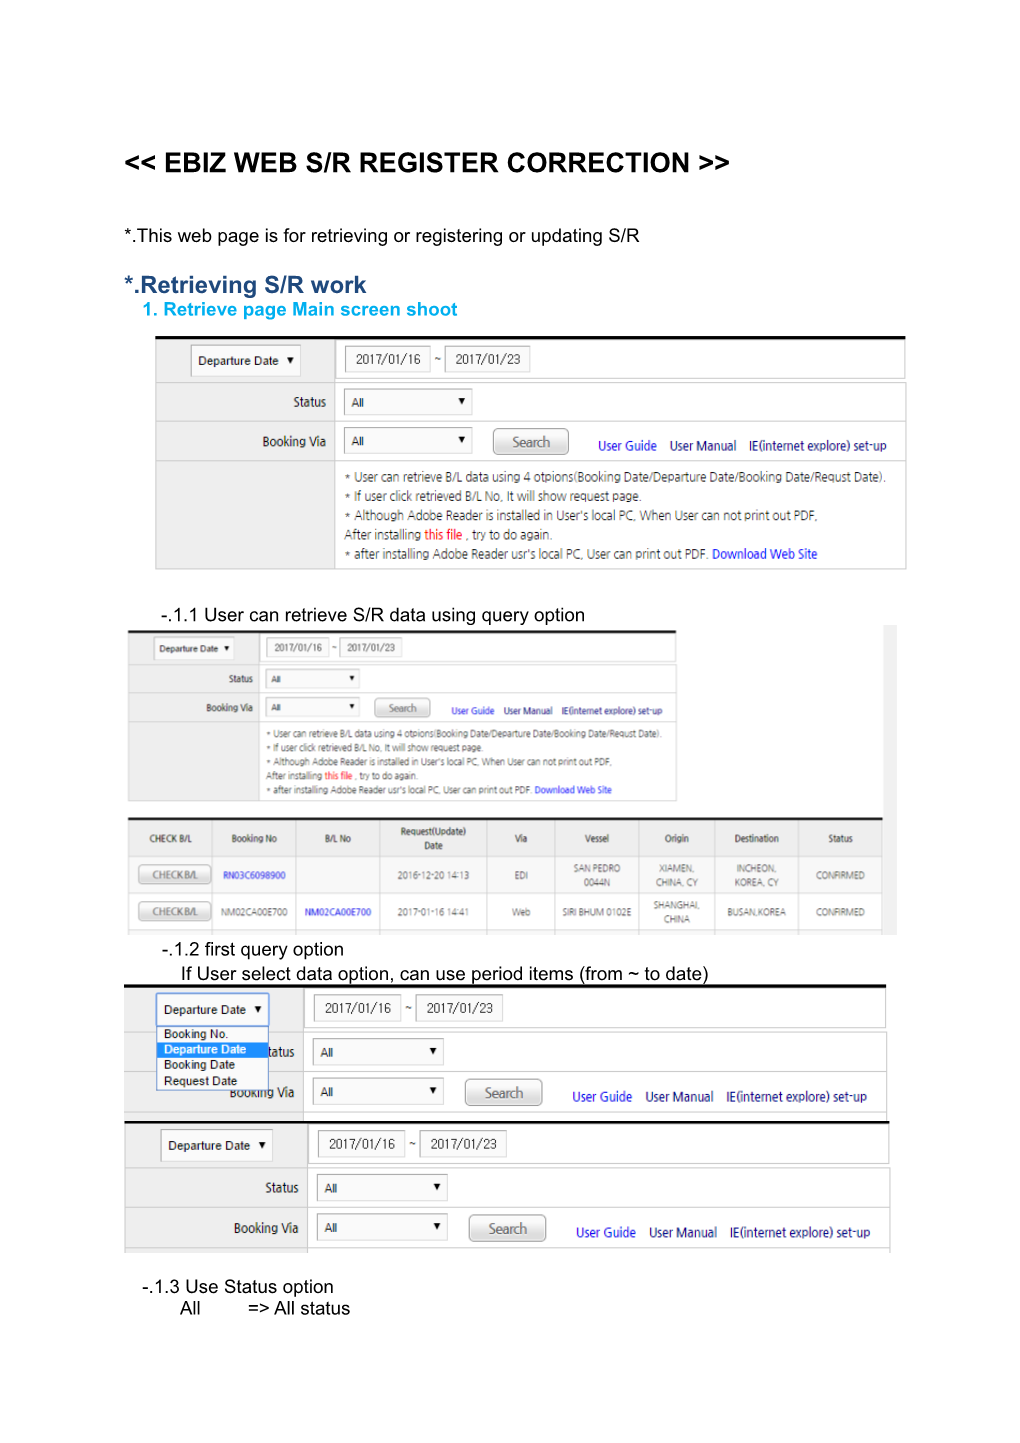Click the CHECK B/L button for RN03C6098900
The height and width of the screenshot is (1443, 1020).
(x=172, y=873)
